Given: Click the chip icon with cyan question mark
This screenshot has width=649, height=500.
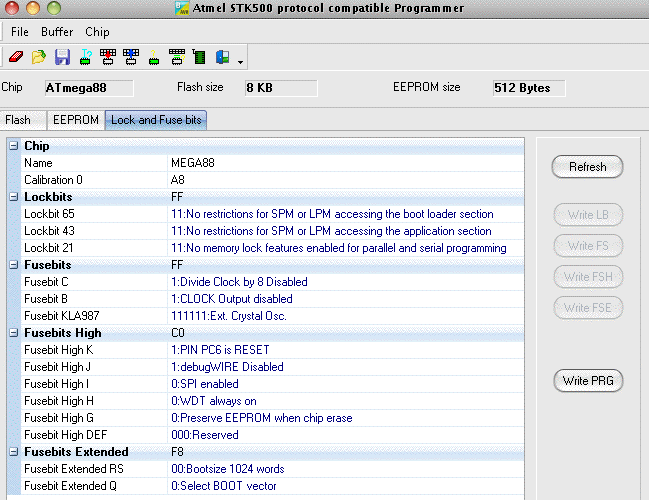Looking at the screenshot, I should [85, 57].
